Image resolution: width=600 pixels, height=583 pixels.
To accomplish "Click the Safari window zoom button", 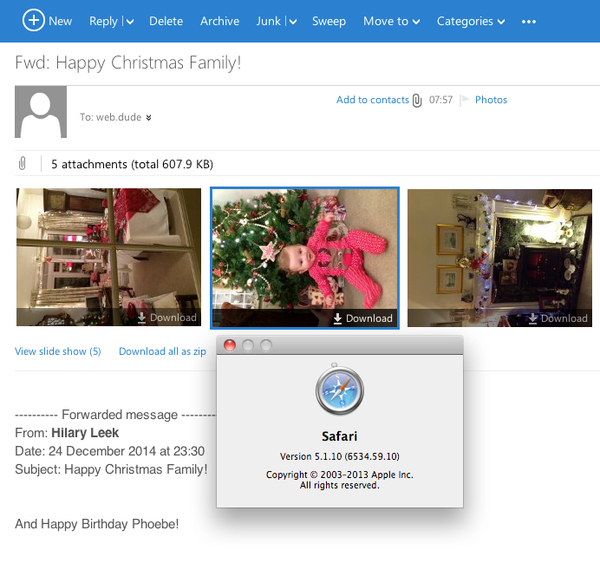I will [x=266, y=345].
